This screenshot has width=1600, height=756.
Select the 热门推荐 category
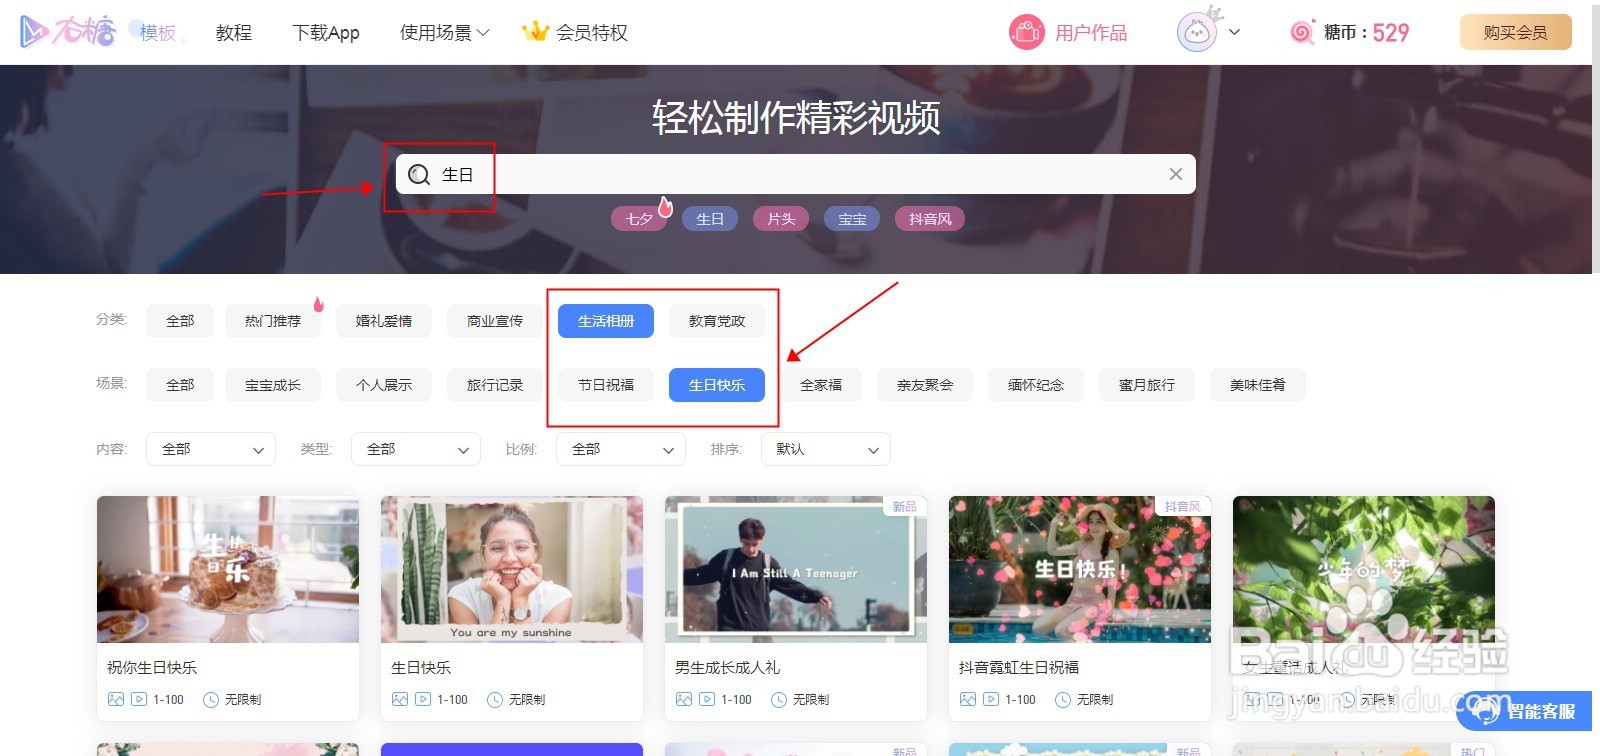click(x=273, y=321)
